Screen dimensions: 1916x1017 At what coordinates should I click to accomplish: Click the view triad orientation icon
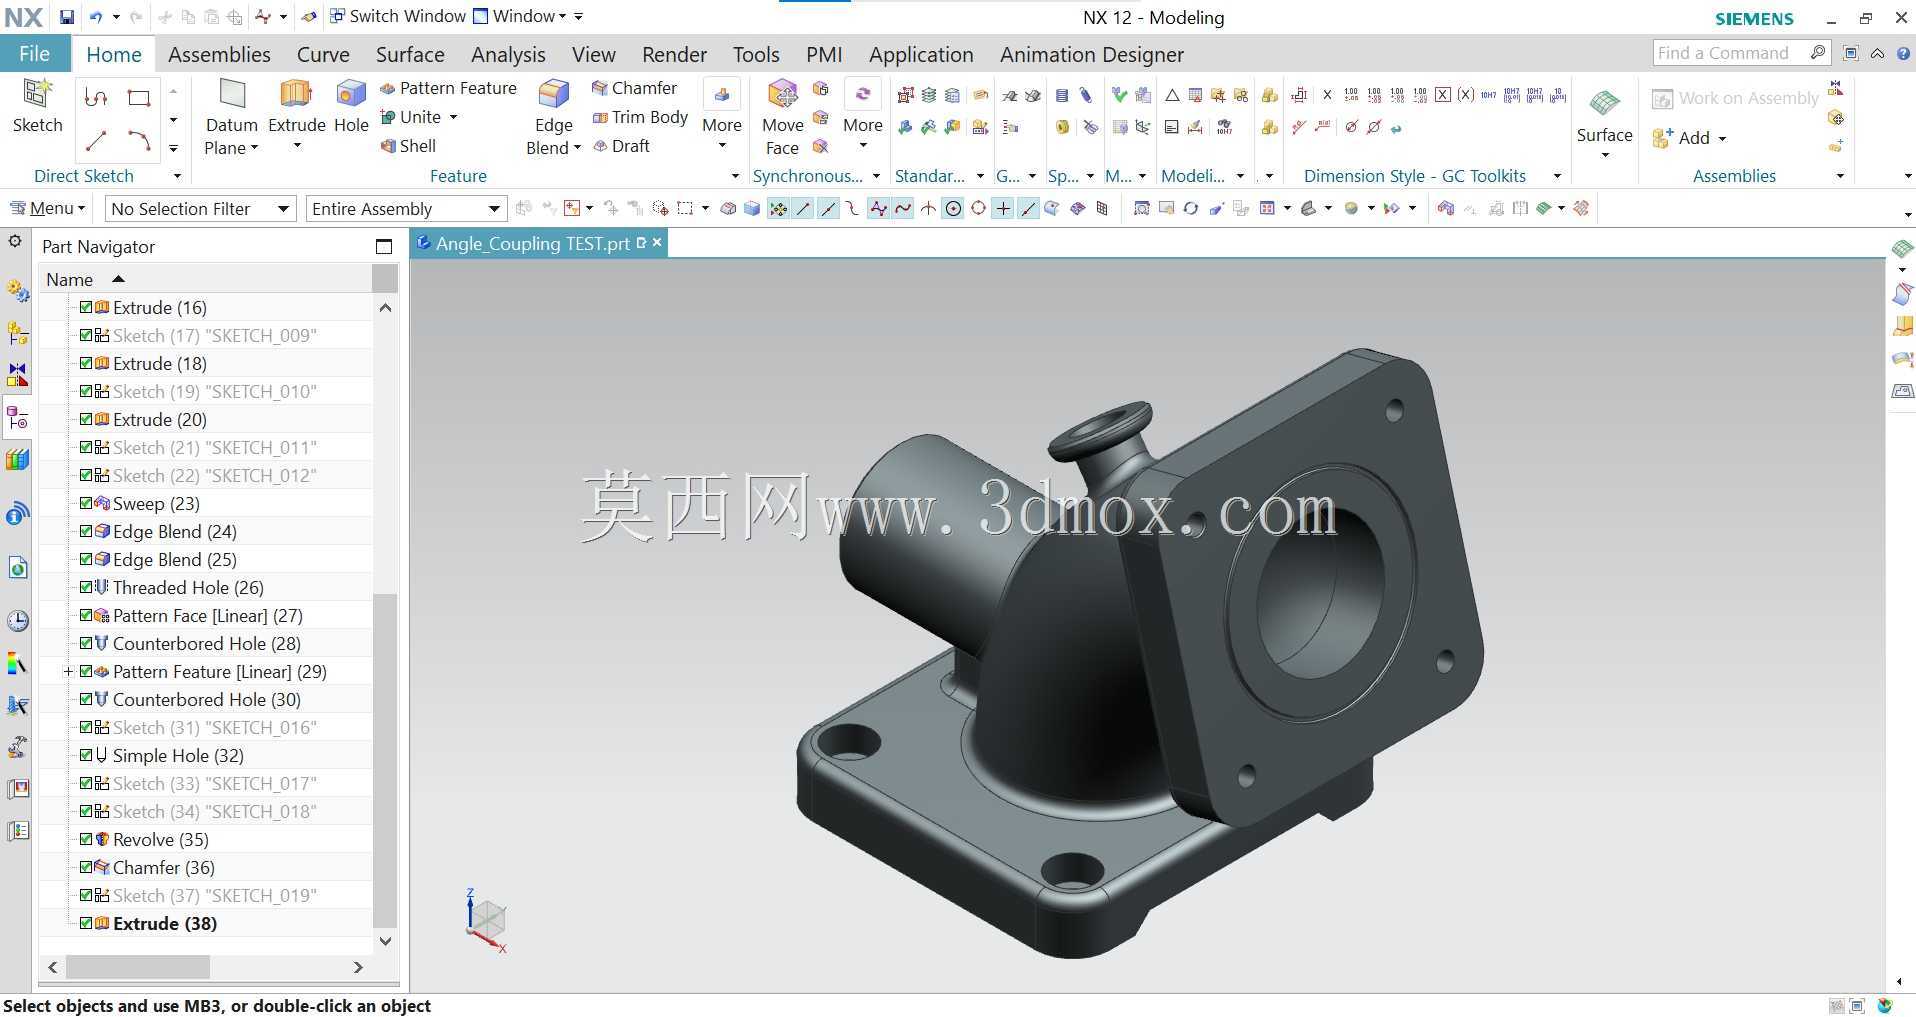486,920
